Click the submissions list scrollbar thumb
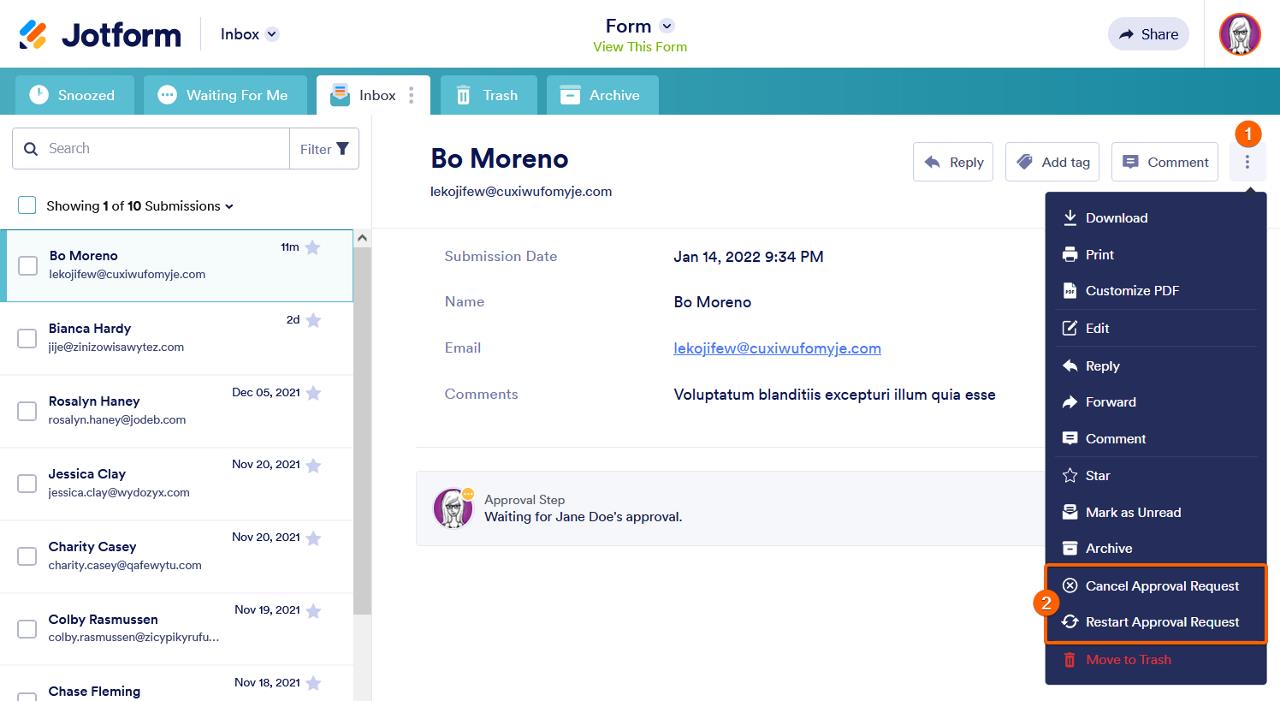This screenshot has height=701, width=1280. pos(362,431)
